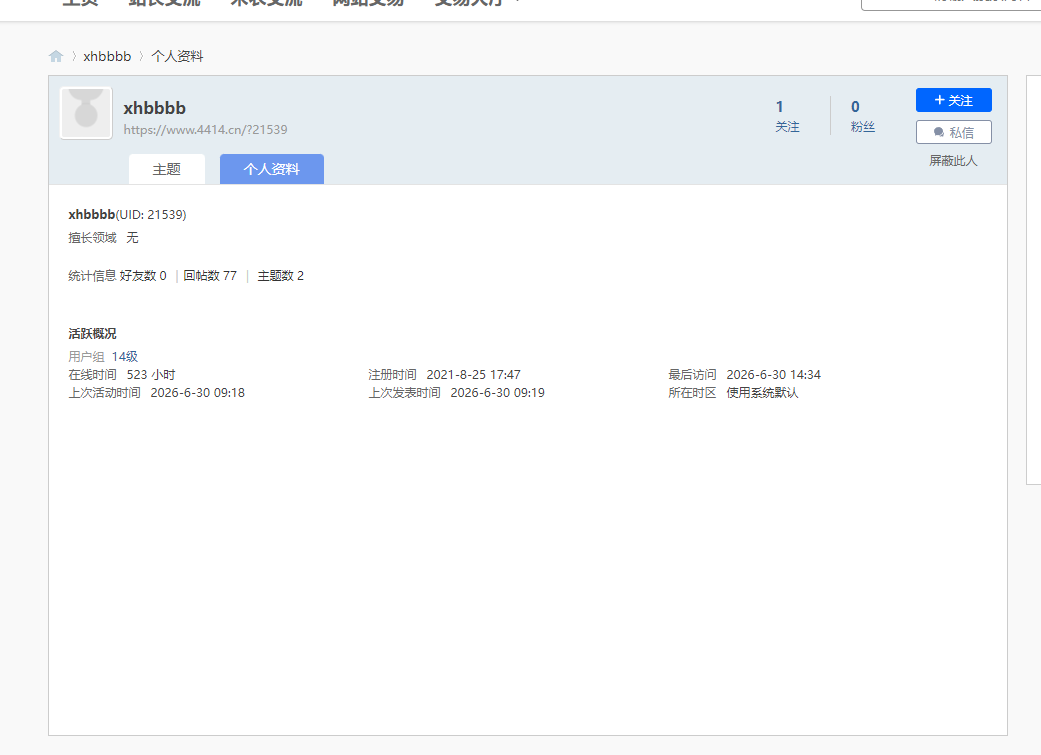Select the 个人资料 breadcrumb item
Image resolution: width=1041 pixels, height=755 pixels.
177,56
